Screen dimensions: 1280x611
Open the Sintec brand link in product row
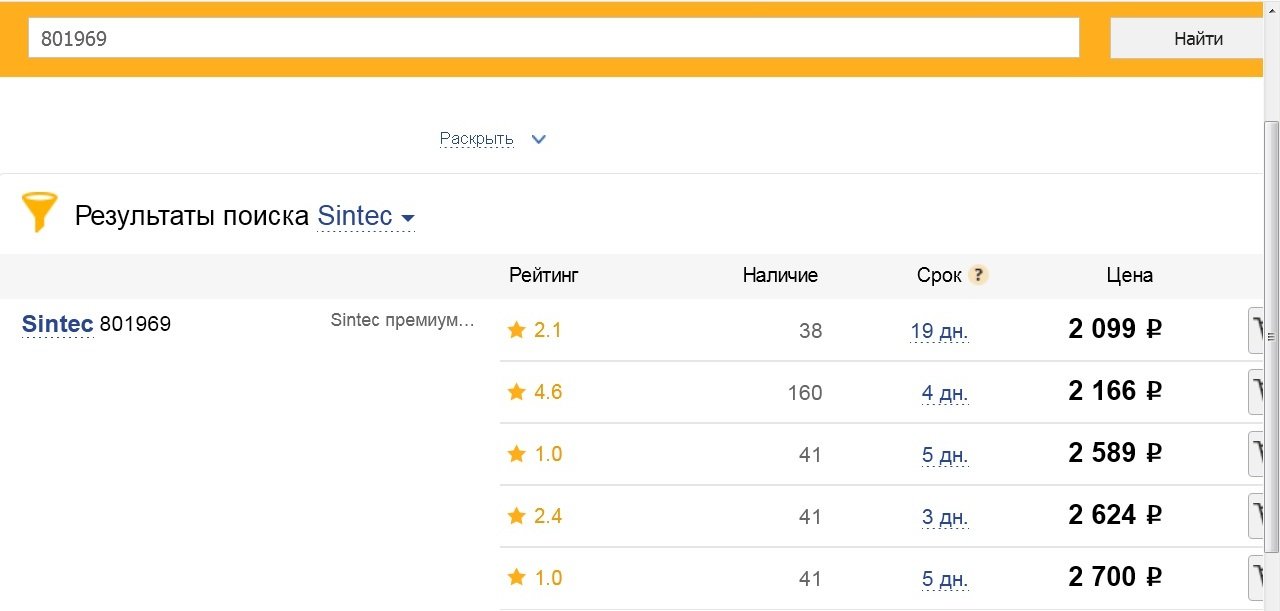58,324
